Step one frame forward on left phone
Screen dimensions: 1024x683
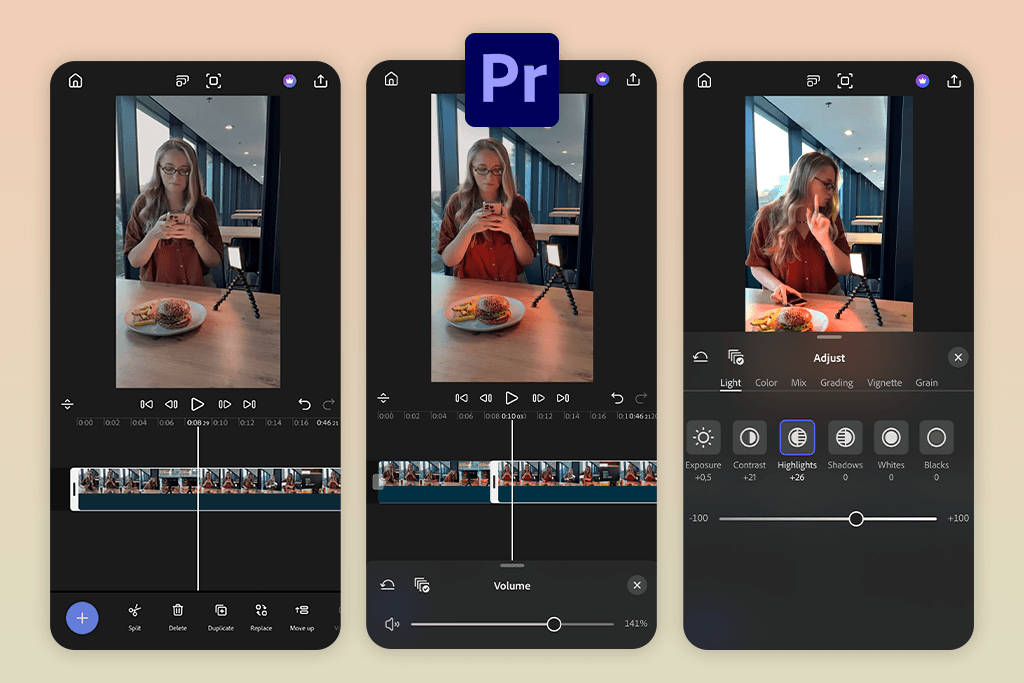pyautogui.click(x=225, y=404)
